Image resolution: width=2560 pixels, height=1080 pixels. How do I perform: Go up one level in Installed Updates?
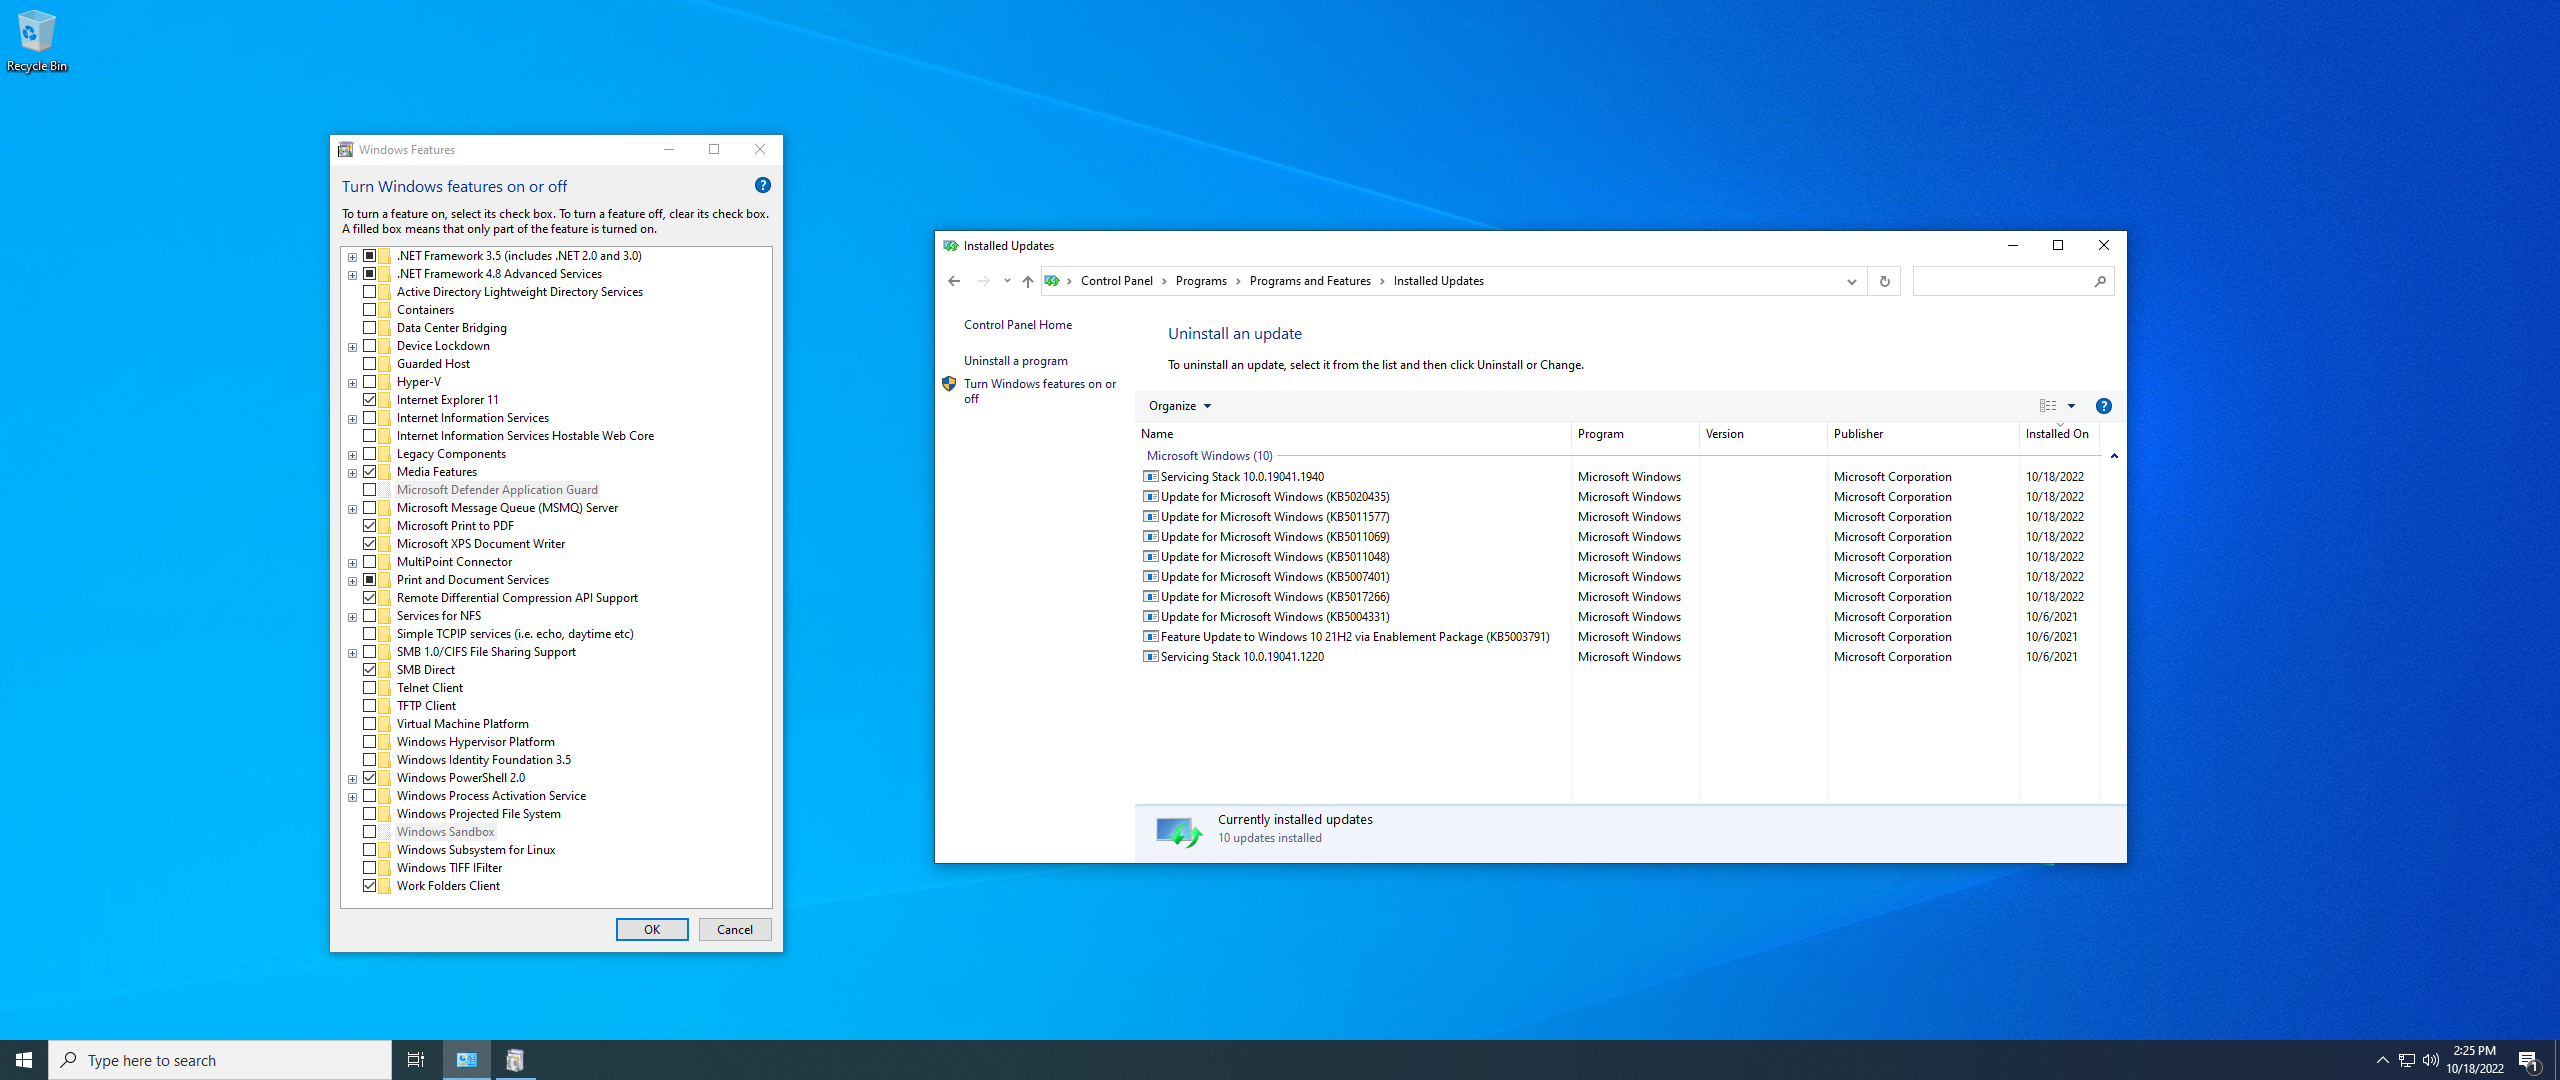[1027, 281]
